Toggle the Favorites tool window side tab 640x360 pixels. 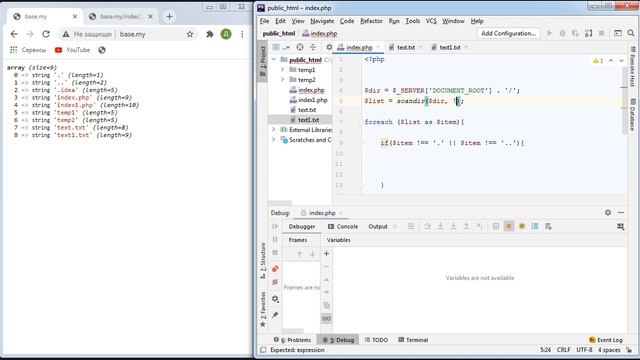[263, 309]
